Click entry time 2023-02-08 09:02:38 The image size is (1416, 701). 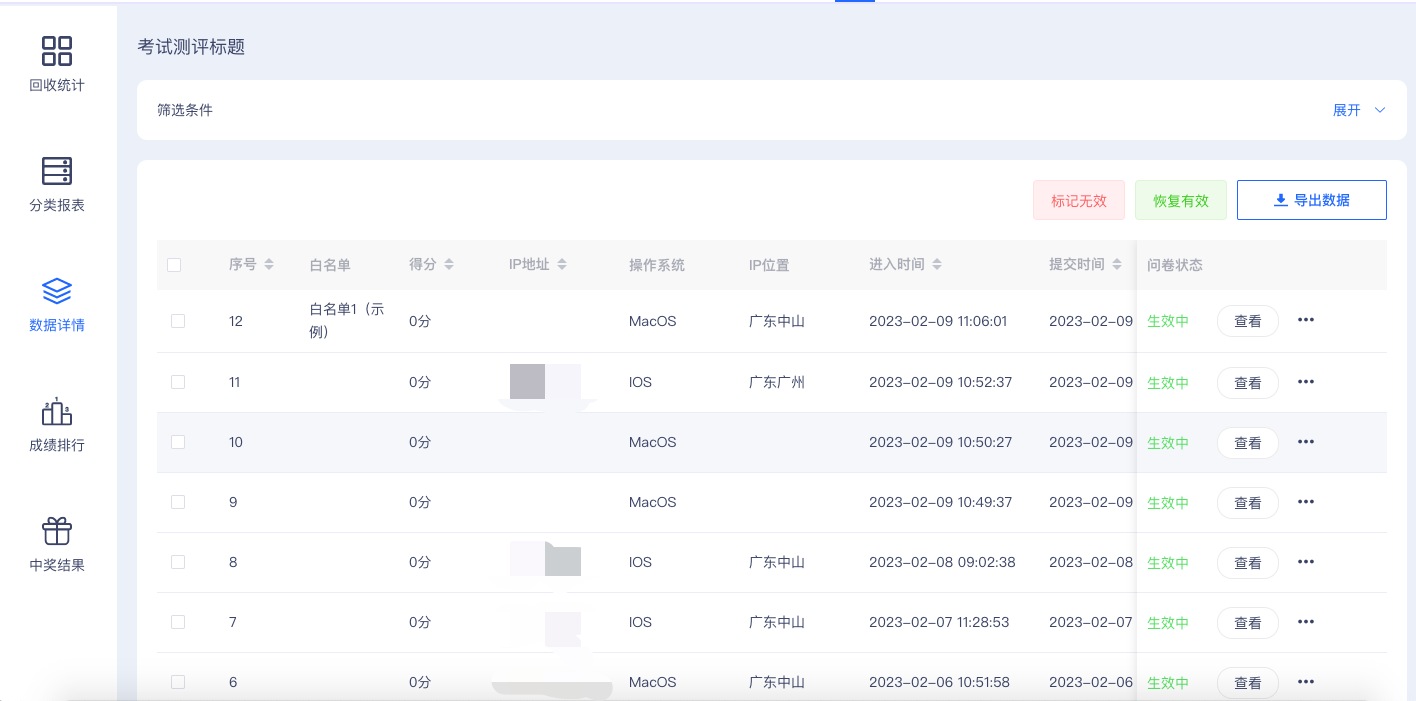(942, 562)
